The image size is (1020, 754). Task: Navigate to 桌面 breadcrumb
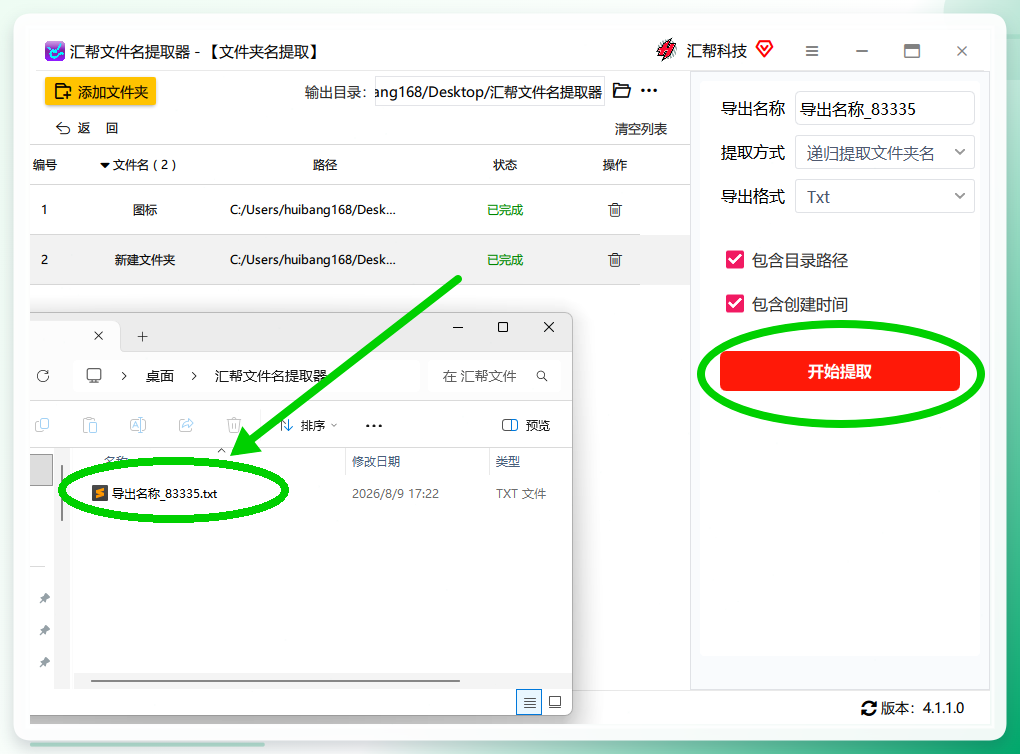[160, 376]
